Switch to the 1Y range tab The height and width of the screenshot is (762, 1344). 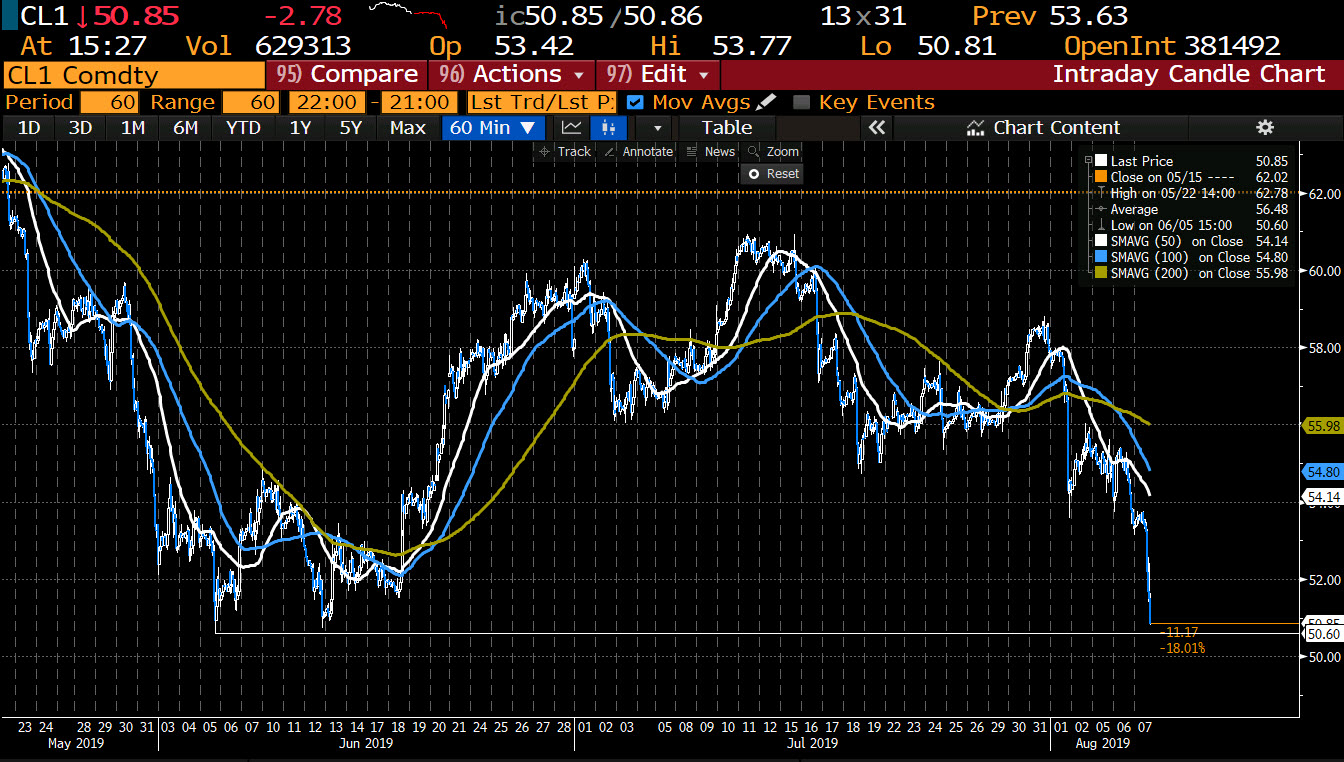point(300,127)
